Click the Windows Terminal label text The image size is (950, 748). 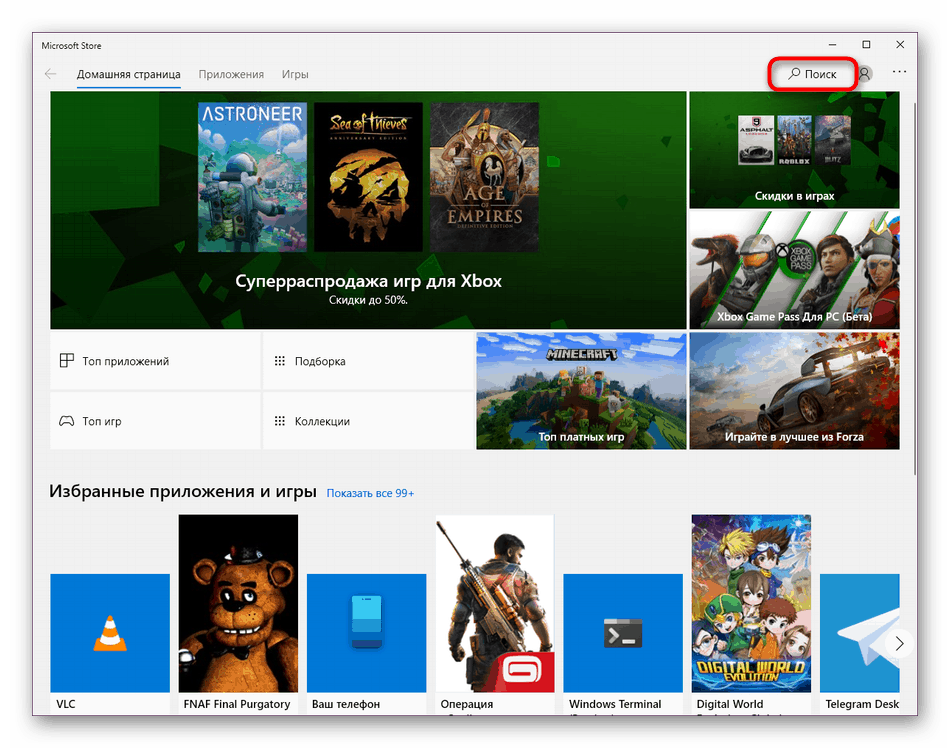tap(615, 704)
